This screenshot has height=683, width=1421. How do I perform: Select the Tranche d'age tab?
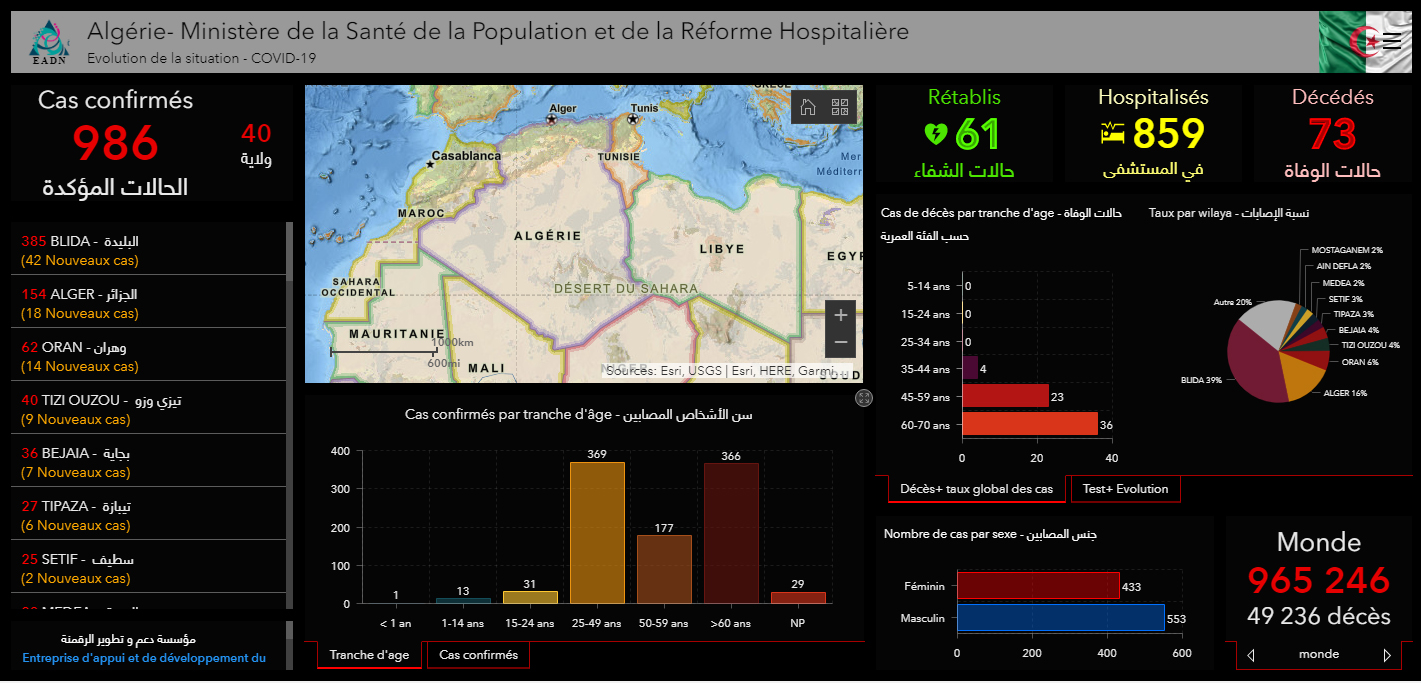tap(369, 655)
